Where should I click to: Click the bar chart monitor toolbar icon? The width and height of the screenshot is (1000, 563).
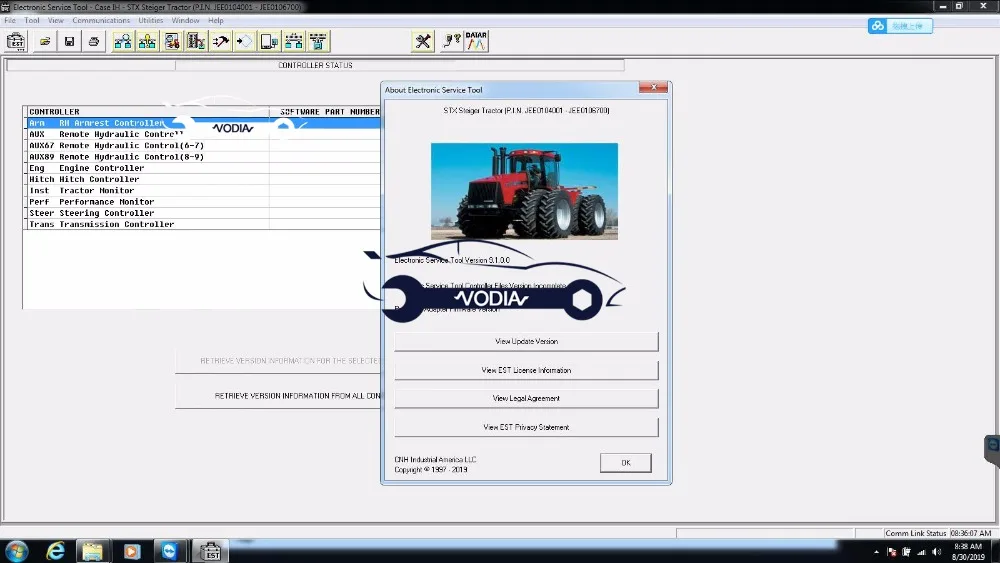coord(196,41)
